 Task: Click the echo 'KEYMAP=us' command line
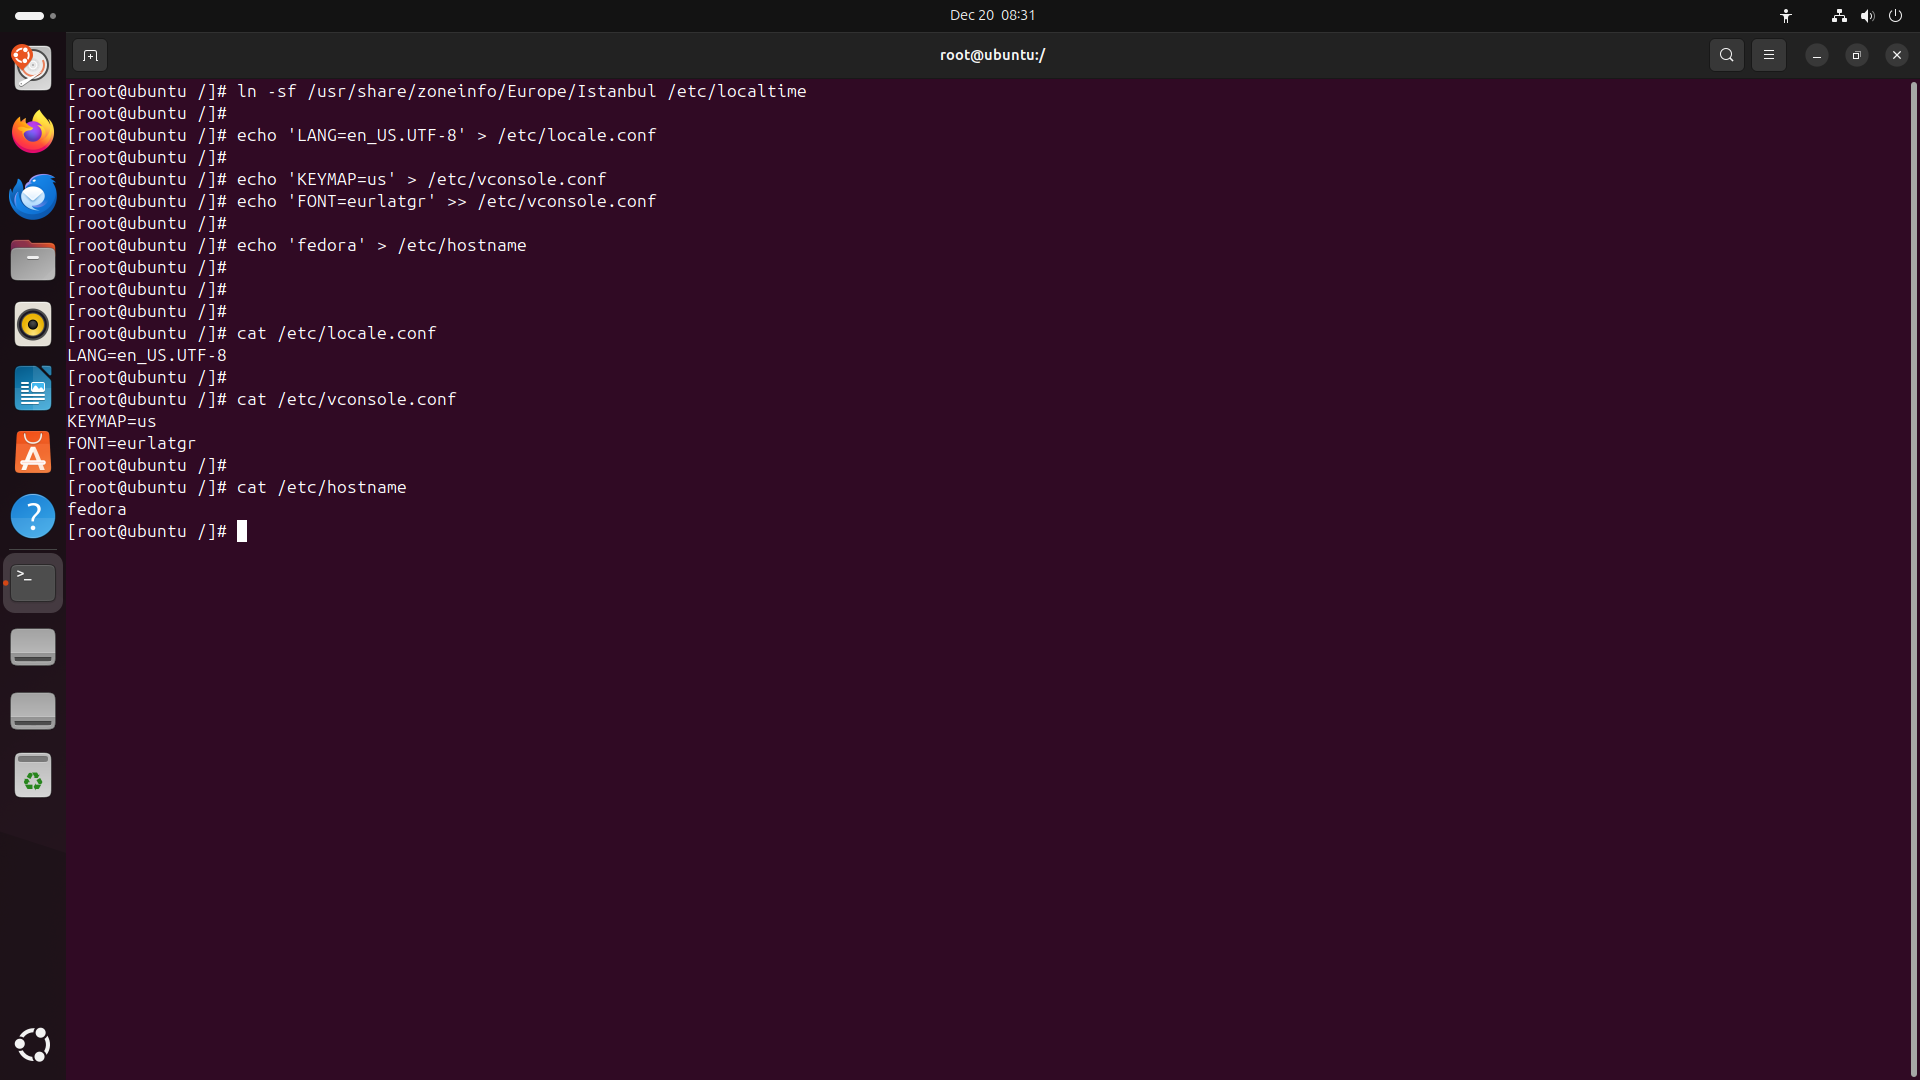point(337,179)
